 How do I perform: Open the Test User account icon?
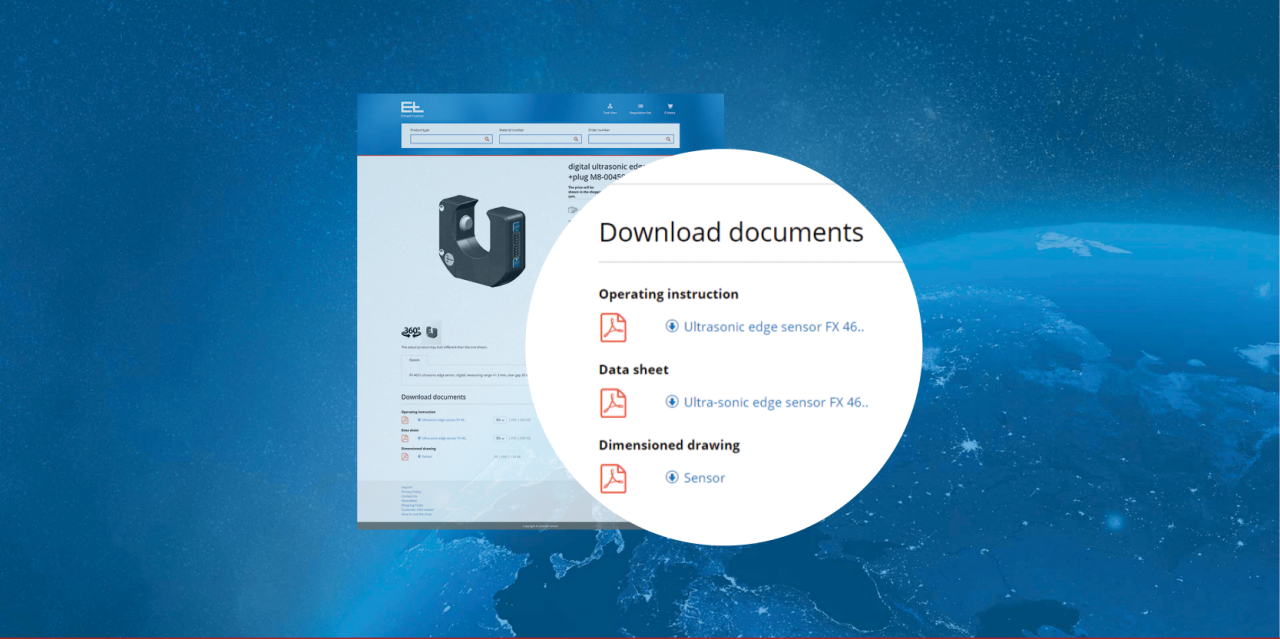coord(610,106)
